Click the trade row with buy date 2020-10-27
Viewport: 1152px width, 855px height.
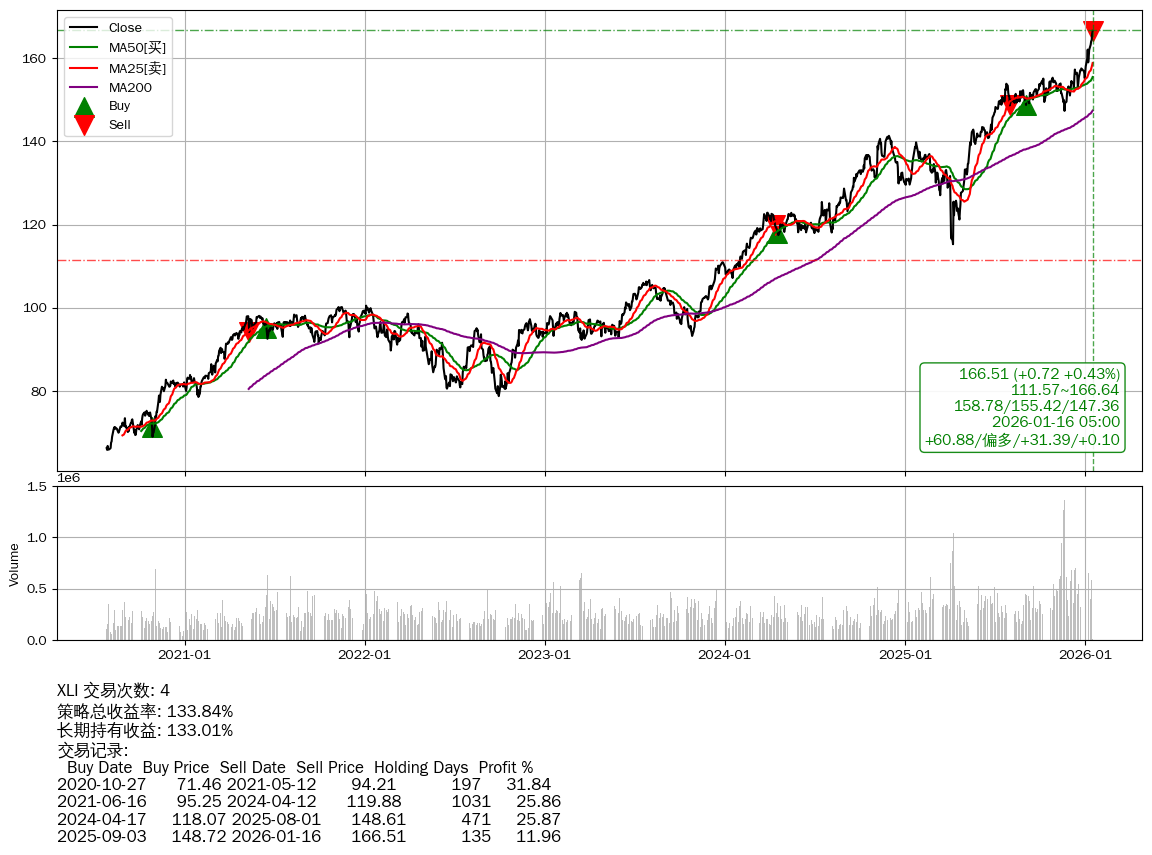point(303,785)
